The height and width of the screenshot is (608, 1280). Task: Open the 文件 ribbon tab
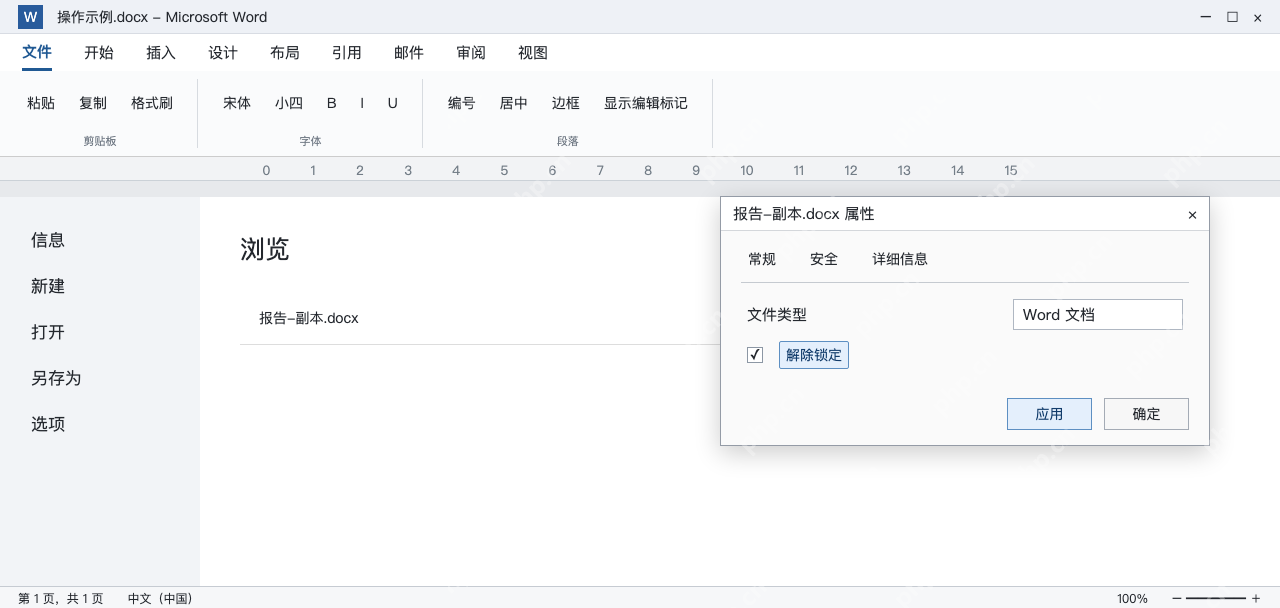click(37, 52)
